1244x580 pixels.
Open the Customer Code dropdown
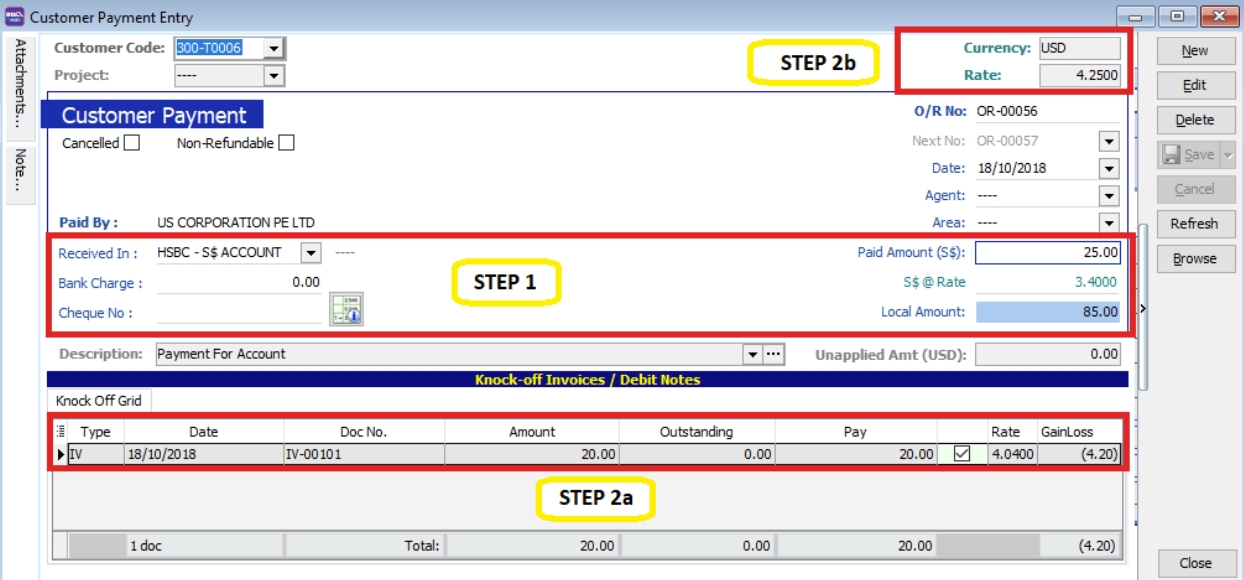274,48
